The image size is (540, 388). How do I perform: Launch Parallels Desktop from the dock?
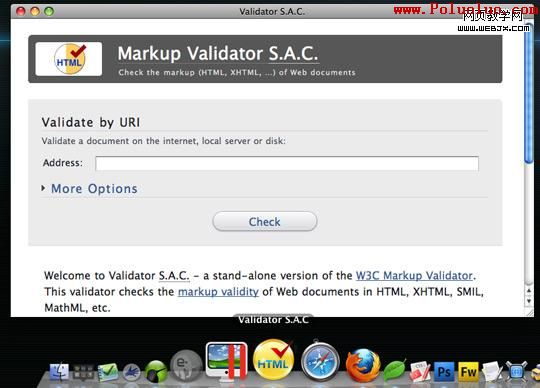(x=227, y=361)
